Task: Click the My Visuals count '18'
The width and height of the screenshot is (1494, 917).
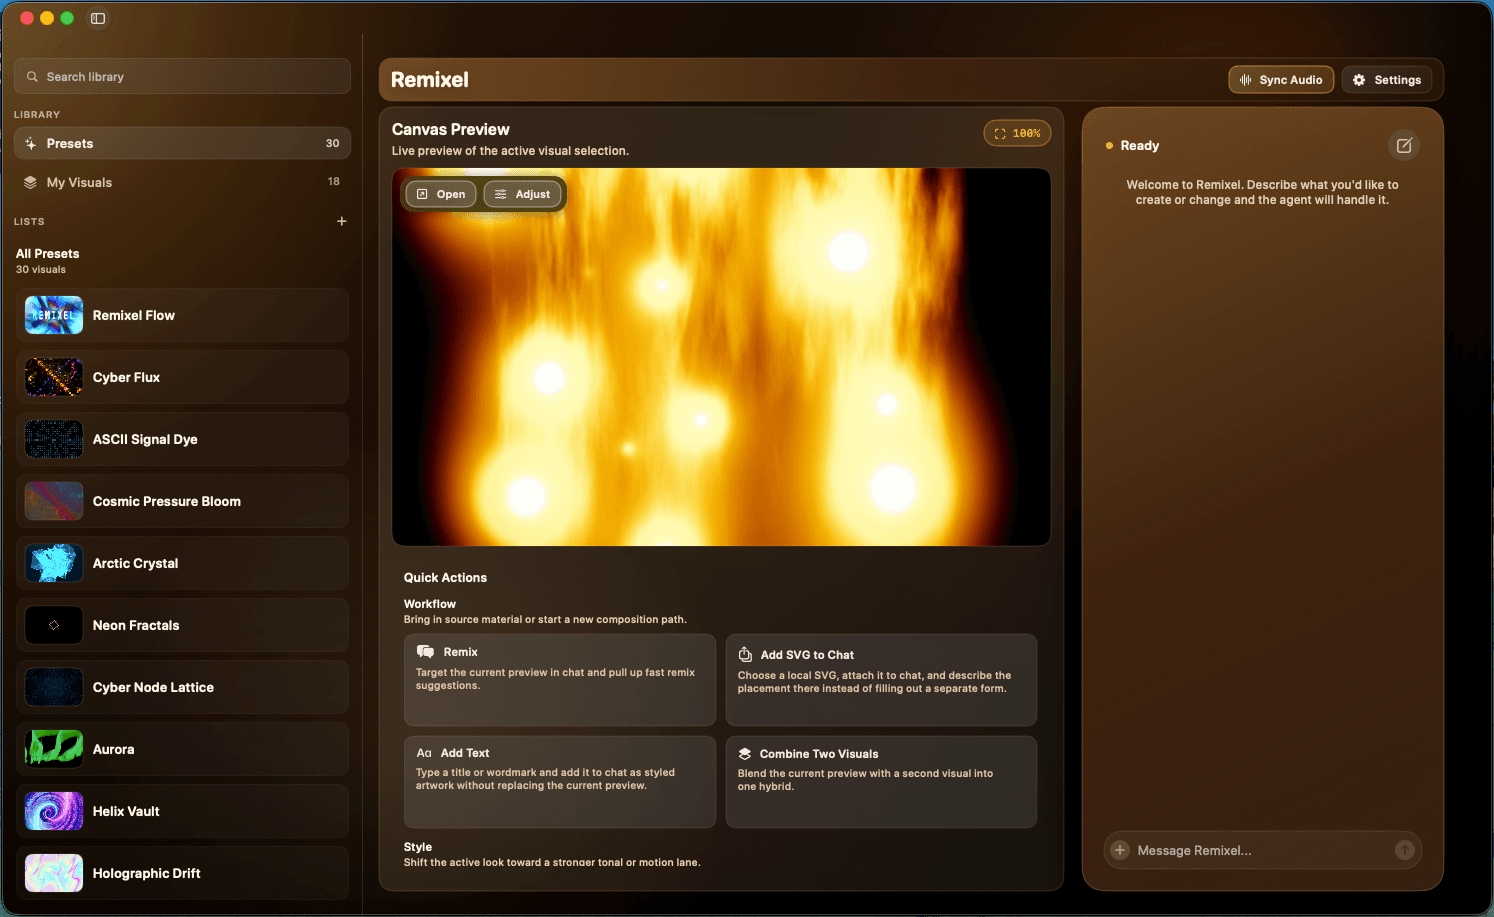Action: point(334,182)
